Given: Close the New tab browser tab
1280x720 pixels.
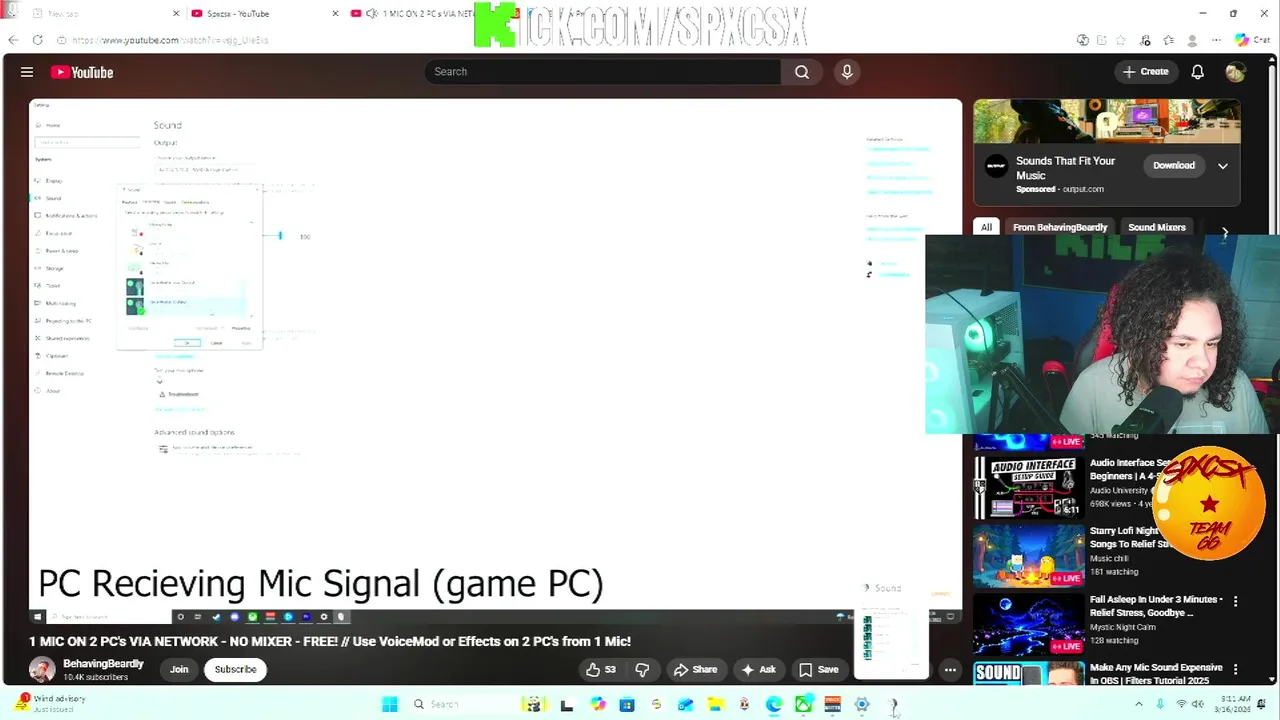Looking at the screenshot, I should pos(176,14).
